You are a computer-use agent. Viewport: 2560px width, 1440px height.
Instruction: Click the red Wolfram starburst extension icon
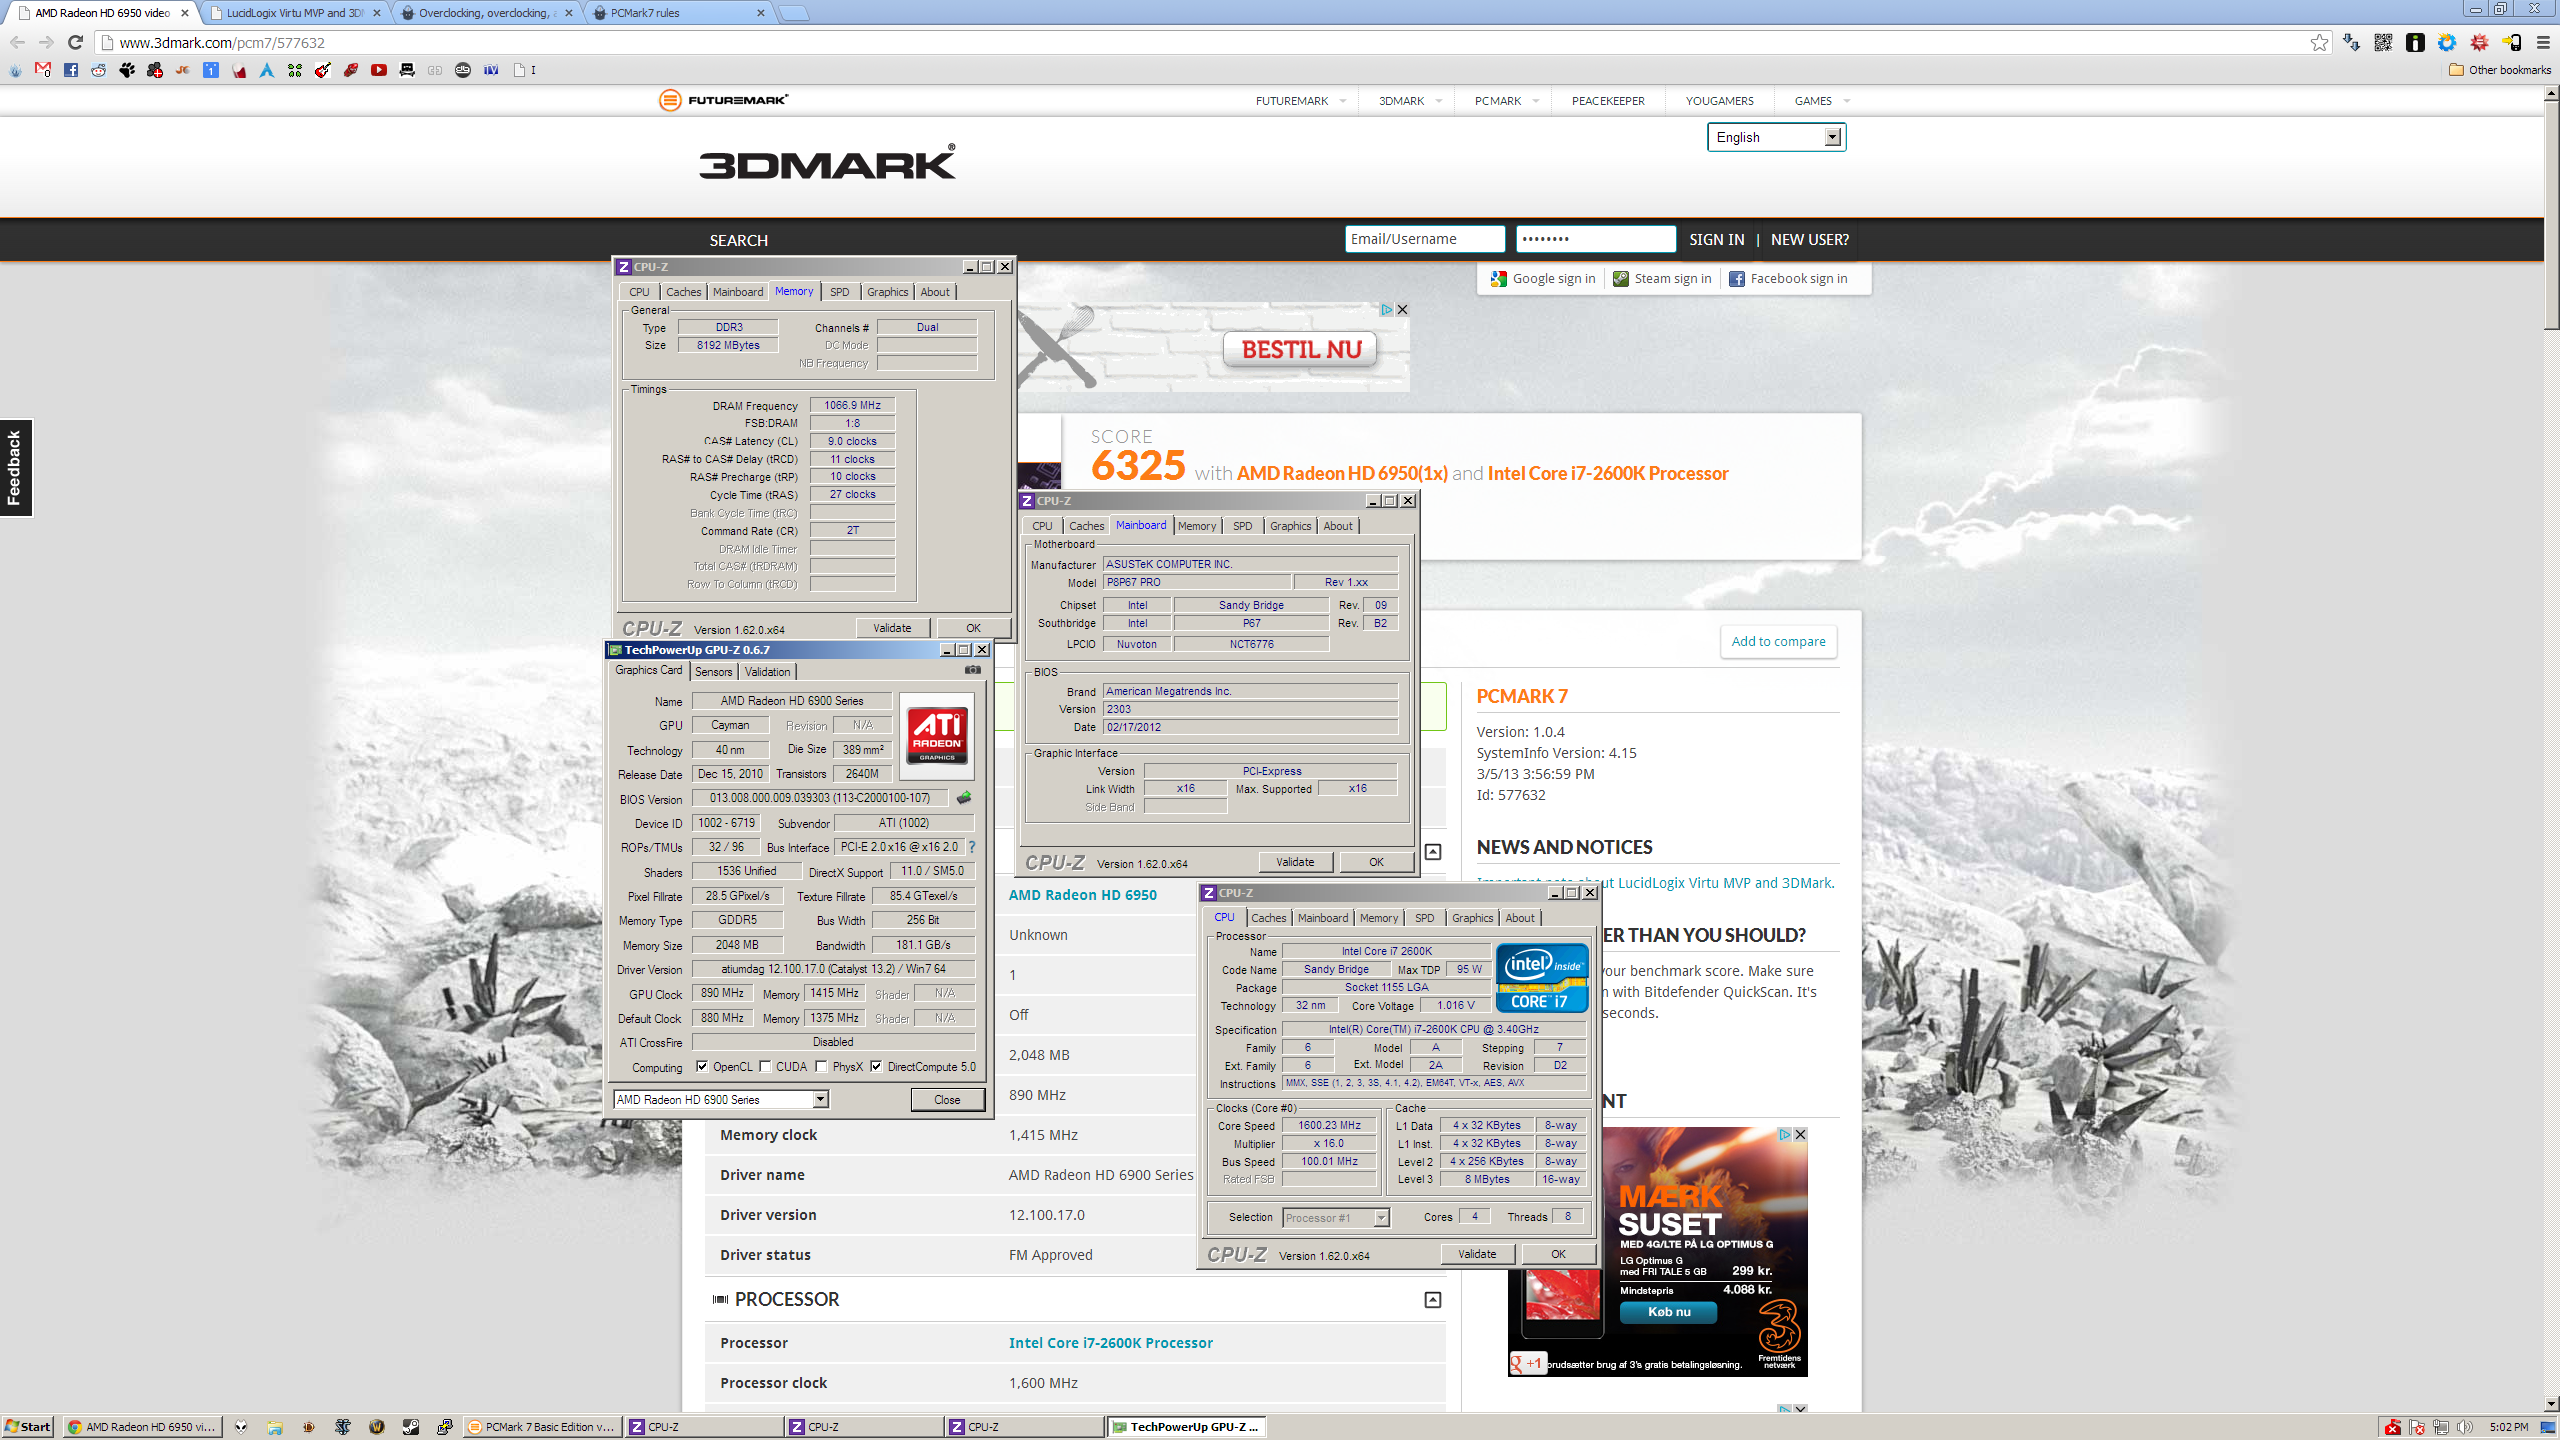click(x=2479, y=42)
